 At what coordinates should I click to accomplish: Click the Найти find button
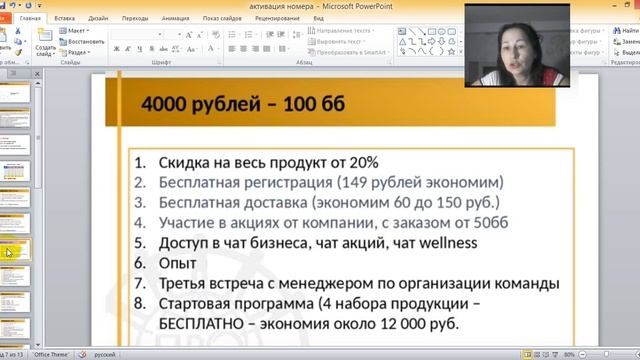pos(626,31)
